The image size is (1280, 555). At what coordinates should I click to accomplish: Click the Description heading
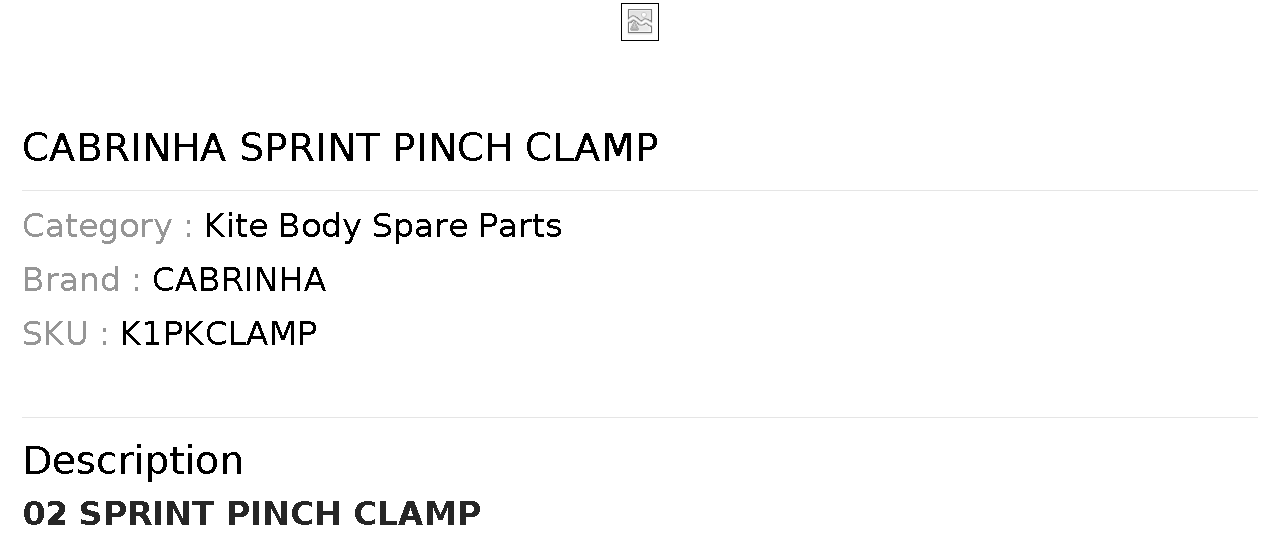click(x=133, y=461)
